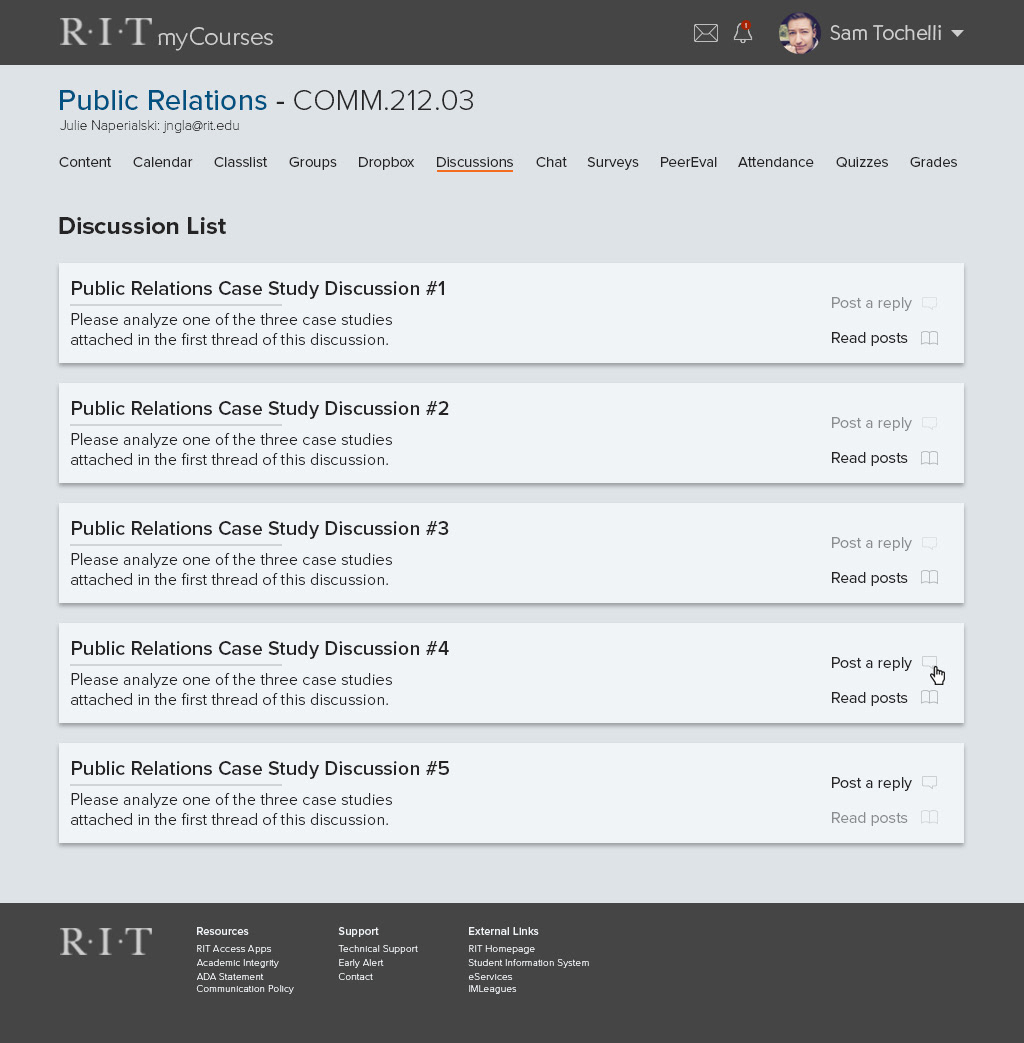The width and height of the screenshot is (1024, 1043).
Task: Open RIT Homepage footer link
Action: (x=501, y=949)
